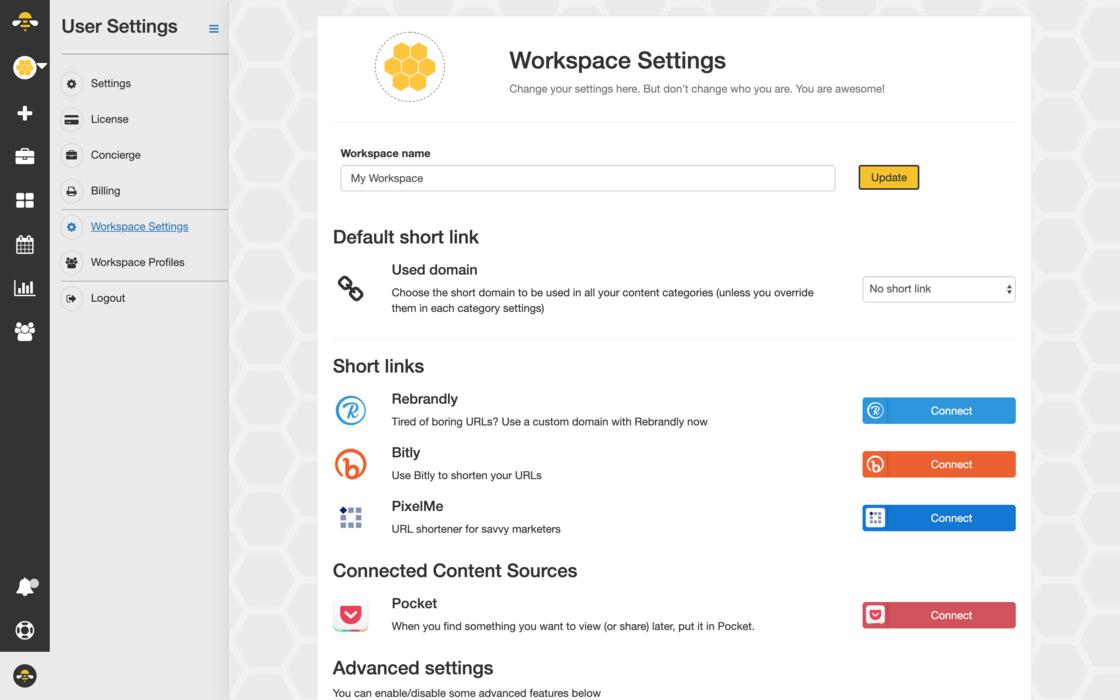Connect the Rebrandly short link service
This screenshot has height=700, width=1120.
[x=938, y=411]
